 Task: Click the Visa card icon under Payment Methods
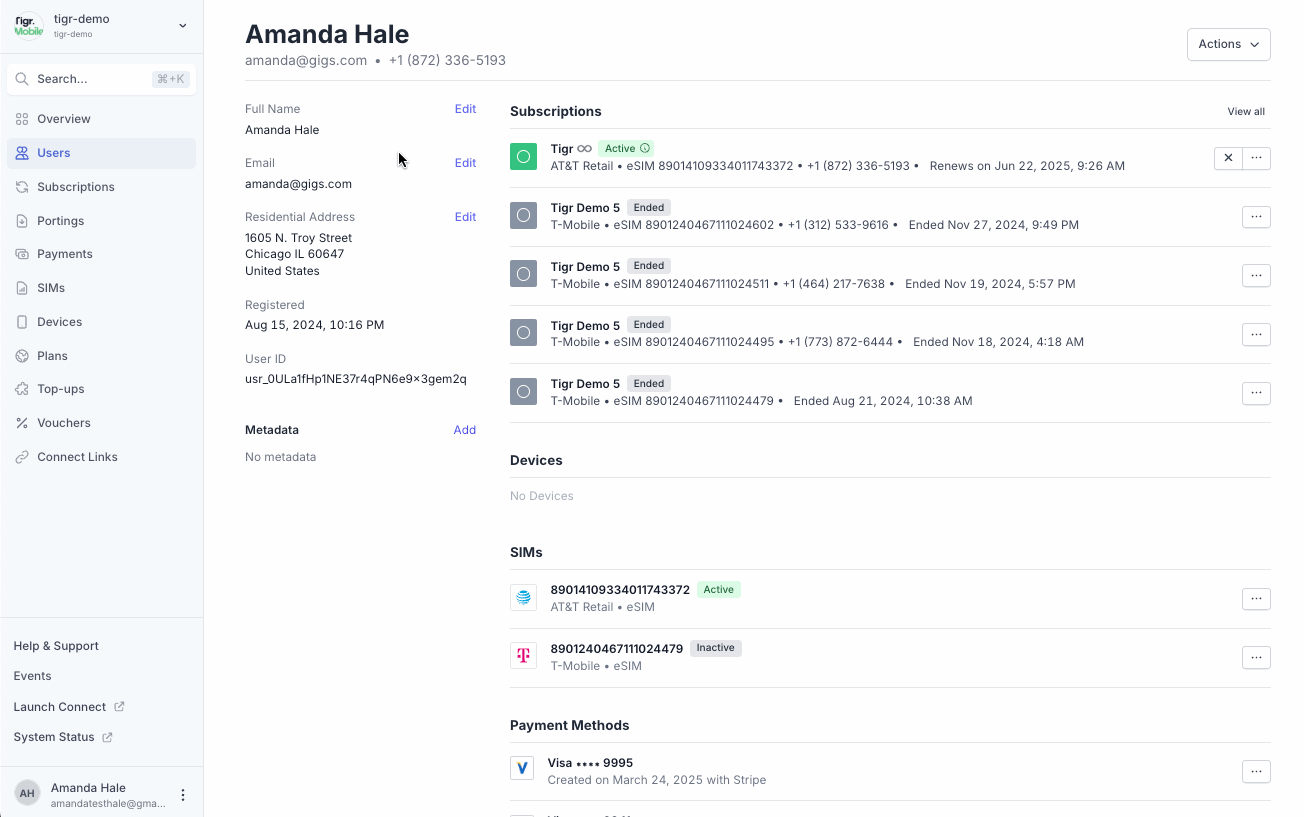523,768
